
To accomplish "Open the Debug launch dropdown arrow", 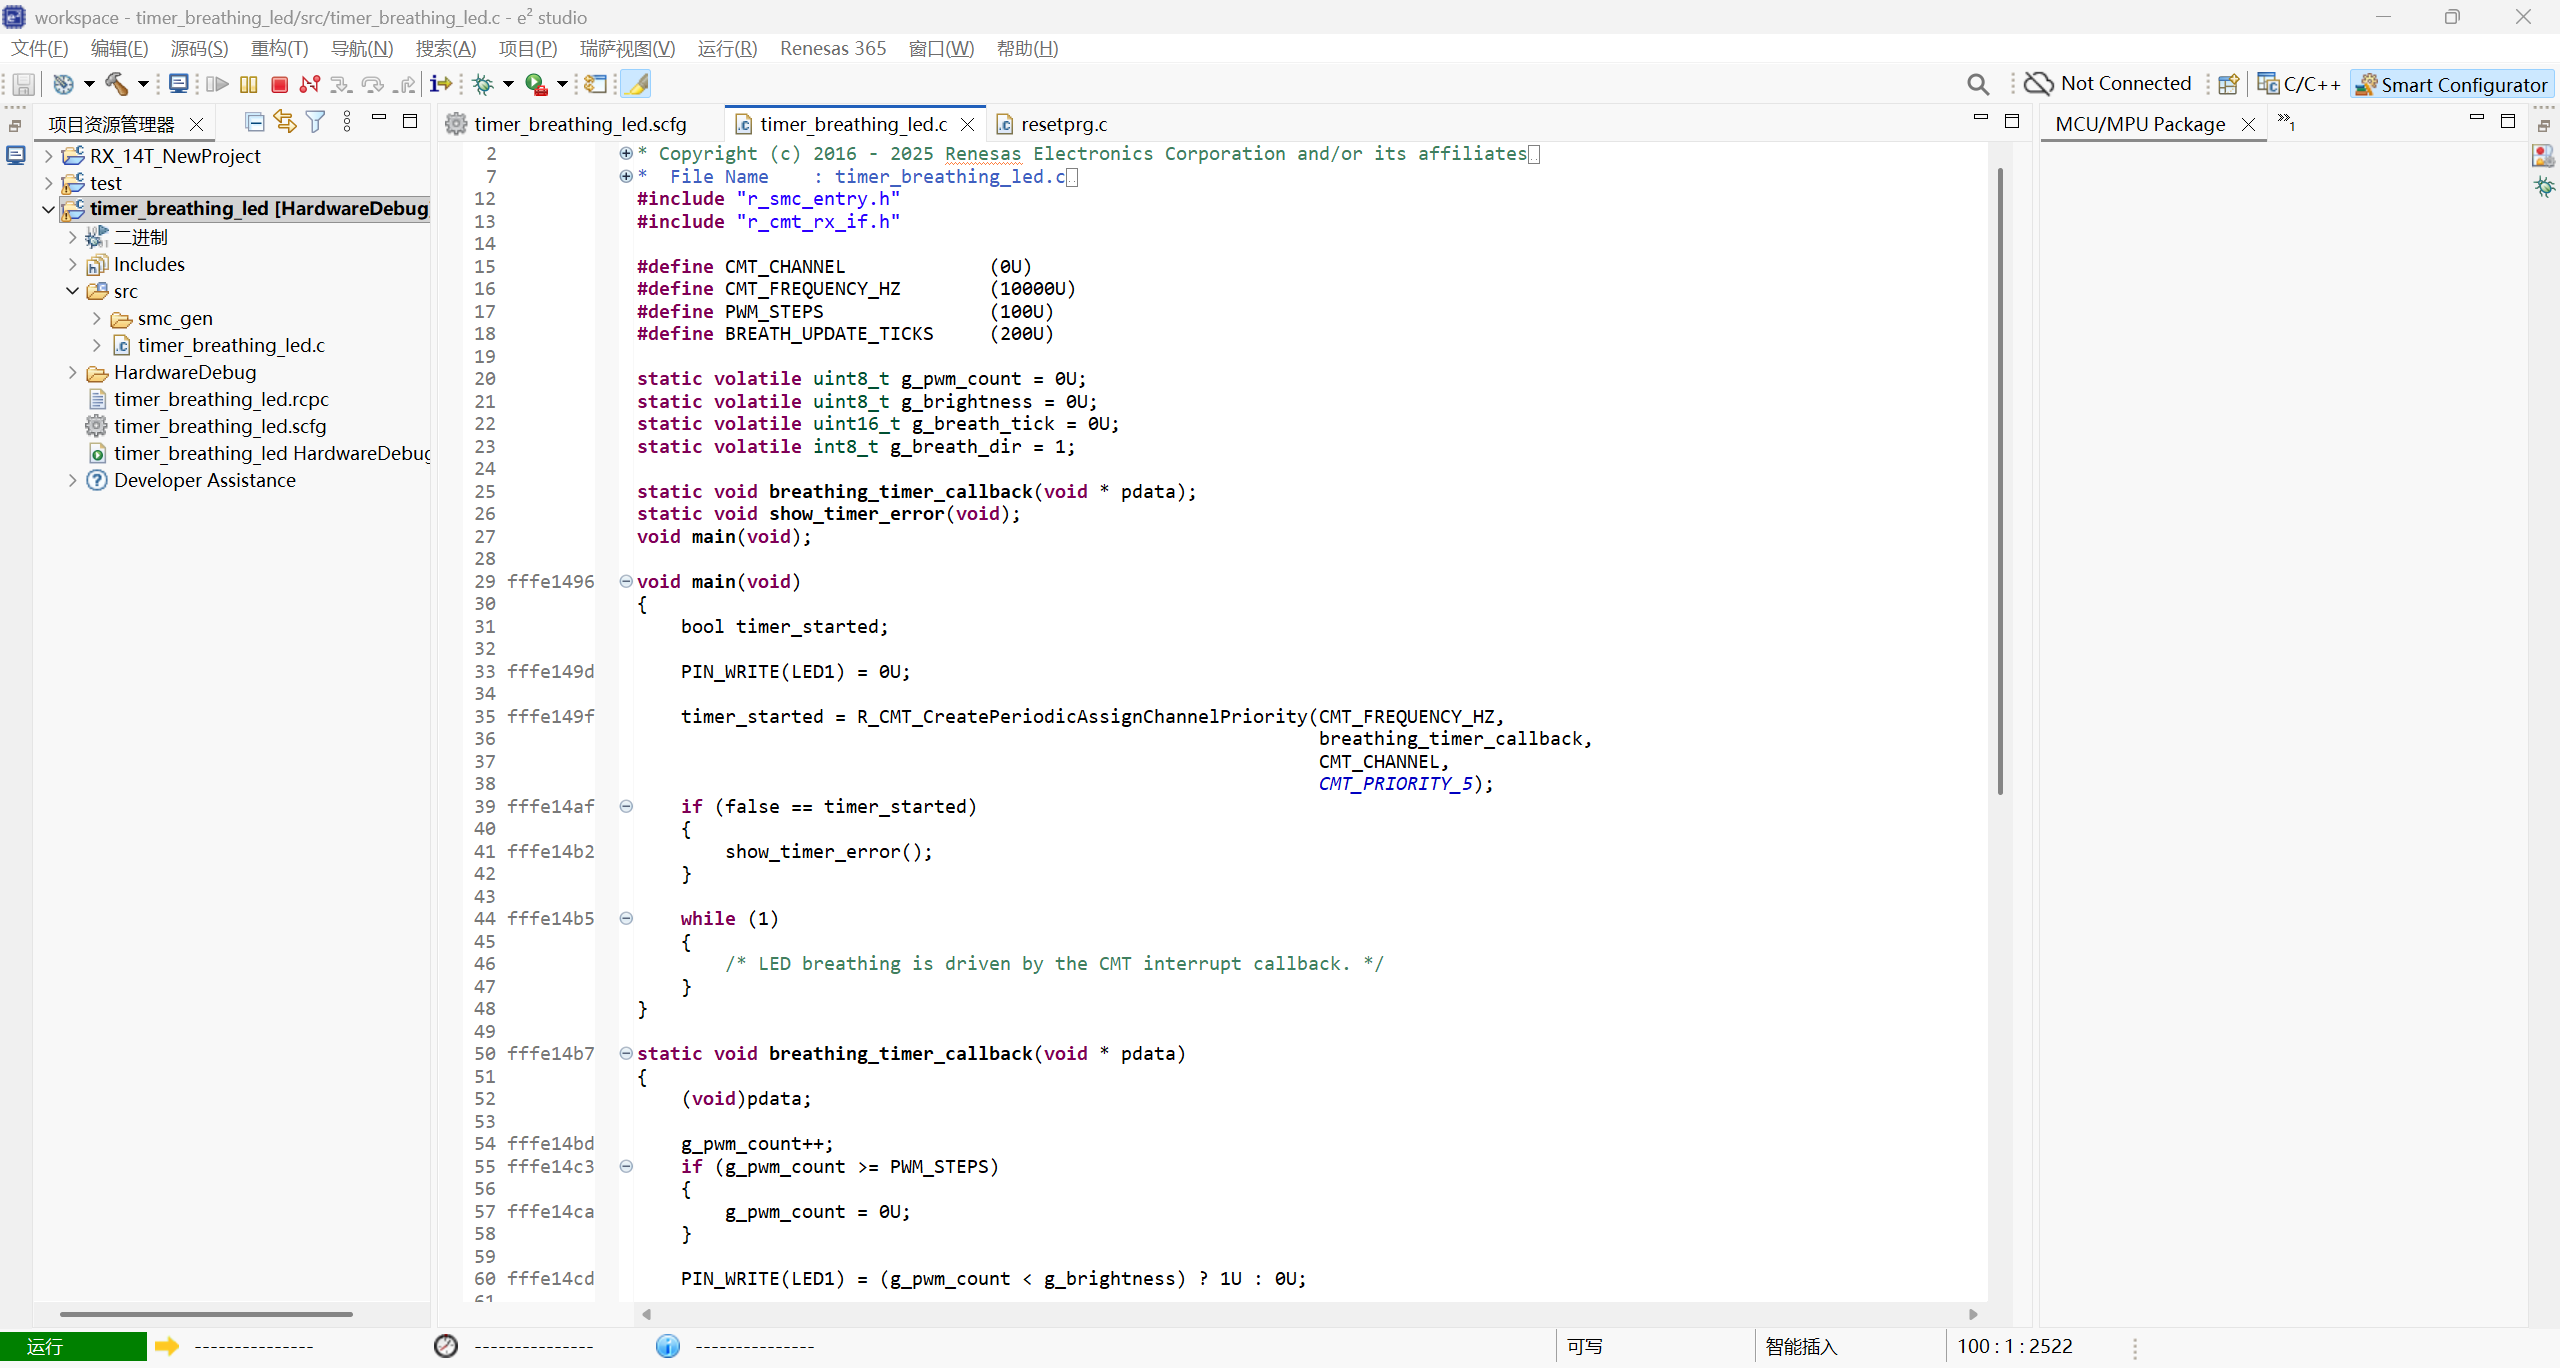I will point(508,84).
